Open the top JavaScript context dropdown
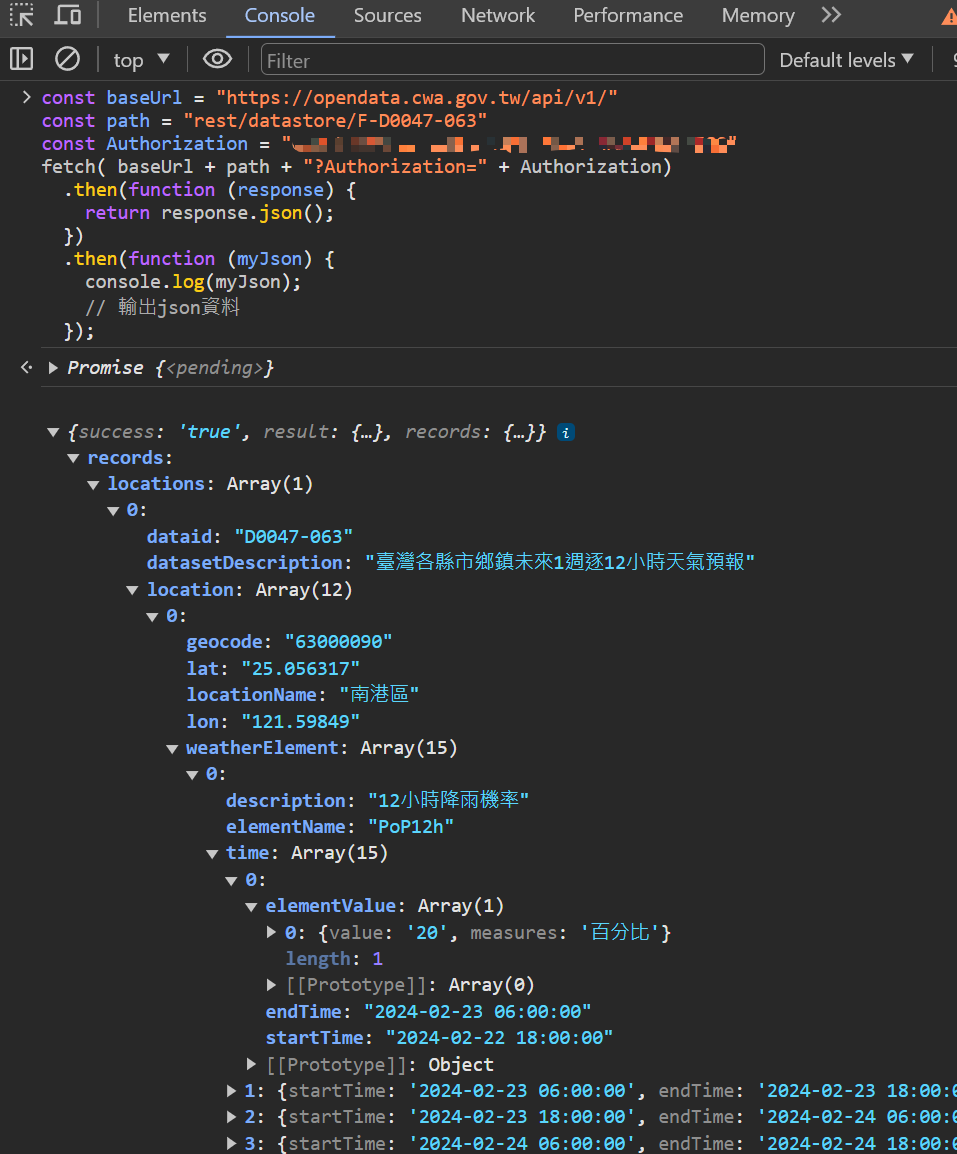The height and width of the screenshot is (1154, 957). click(x=141, y=60)
